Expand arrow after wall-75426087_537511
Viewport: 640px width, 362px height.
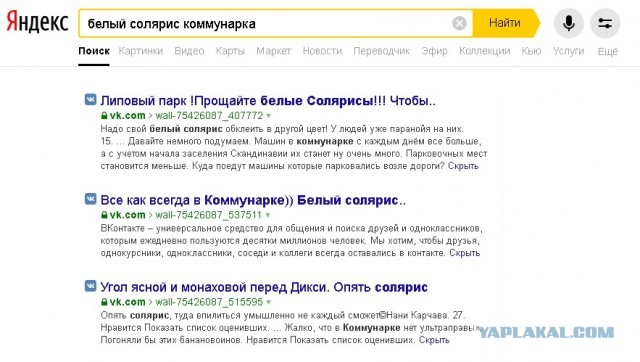pos(268,215)
